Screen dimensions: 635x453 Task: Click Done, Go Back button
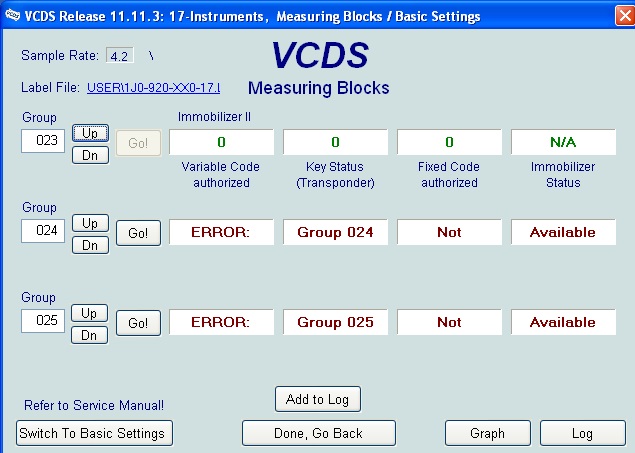[319, 433]
